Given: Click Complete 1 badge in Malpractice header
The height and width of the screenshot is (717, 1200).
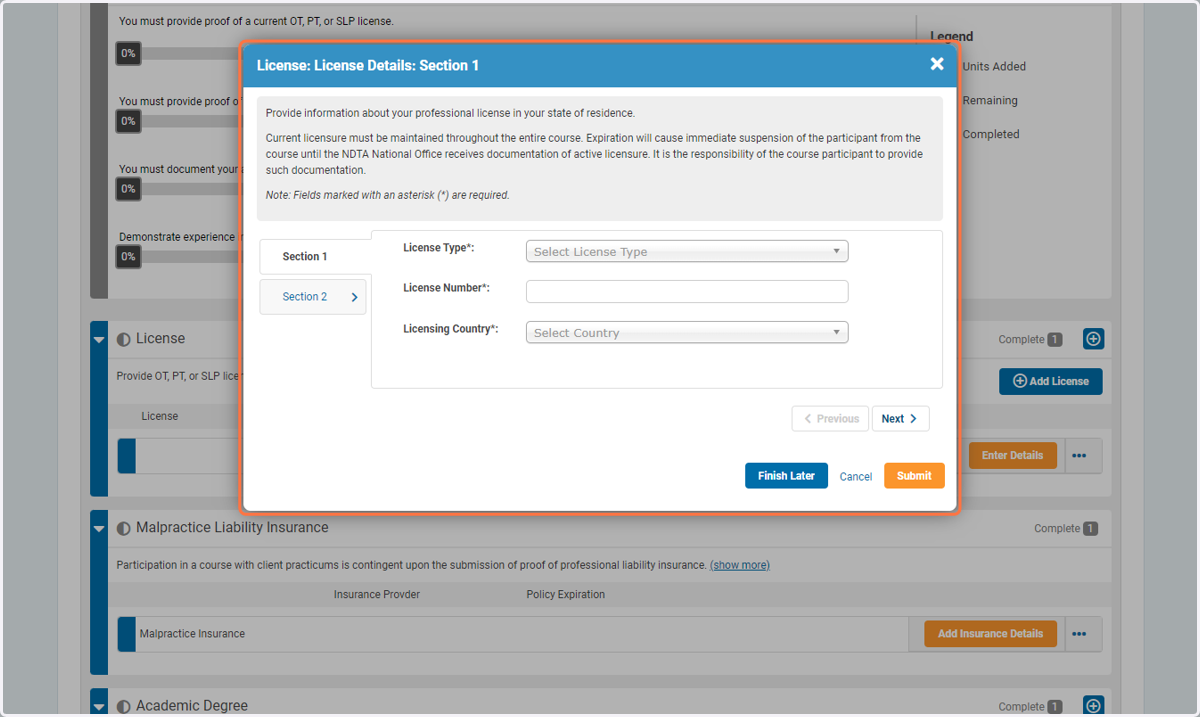Looking at the screenshot, I should 1066,529.
